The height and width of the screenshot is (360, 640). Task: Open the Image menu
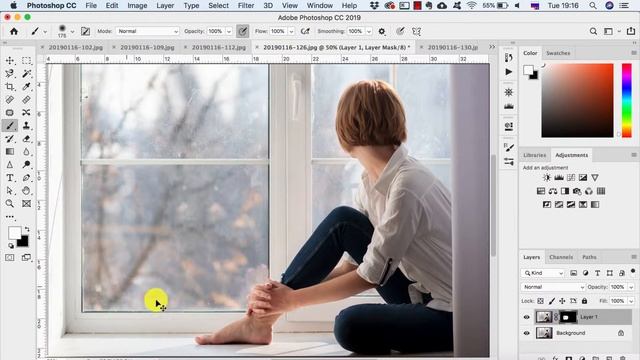[x=137, y=6]
